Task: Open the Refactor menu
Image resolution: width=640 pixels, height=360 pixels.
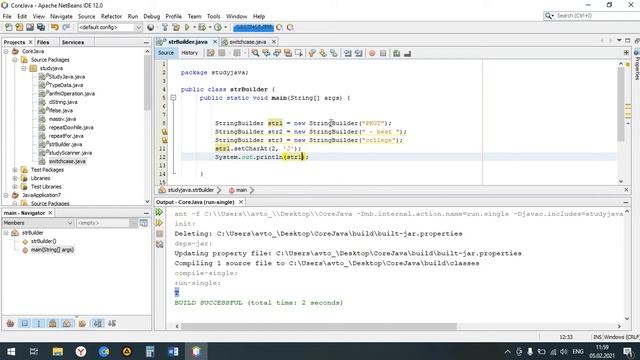Action: click(111, 16)
